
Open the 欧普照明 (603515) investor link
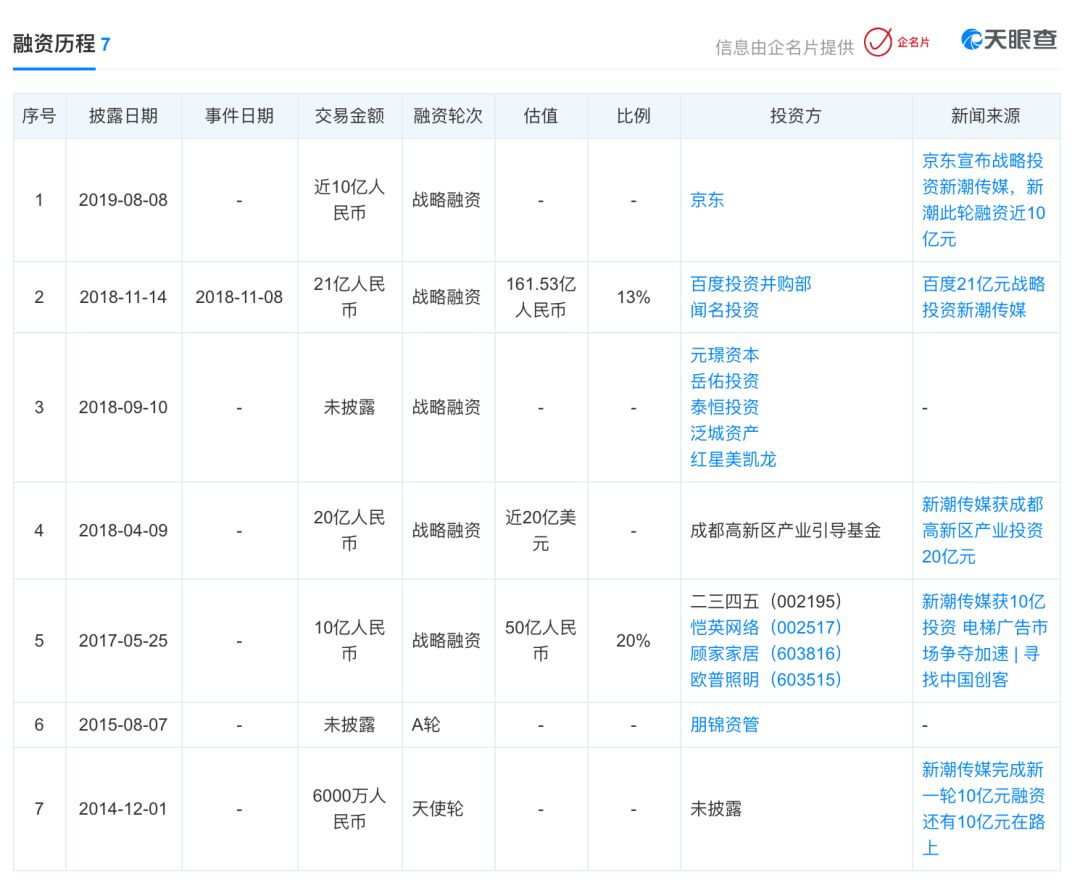766,680
